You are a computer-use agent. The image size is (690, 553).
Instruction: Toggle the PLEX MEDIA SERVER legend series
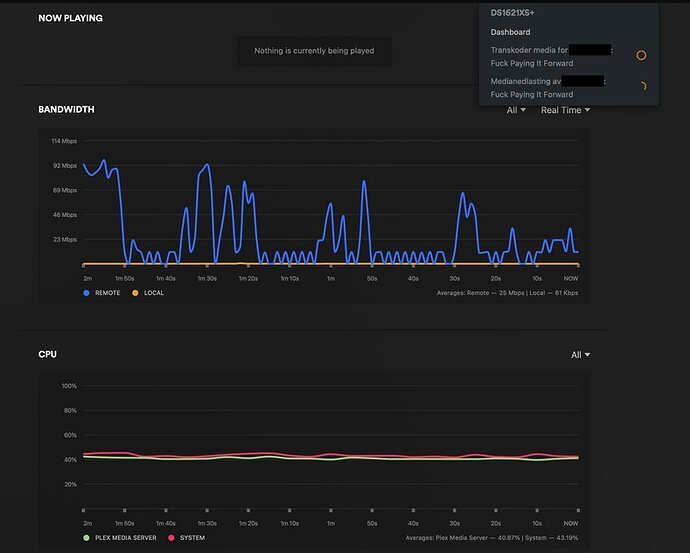(x=120, y=538)
